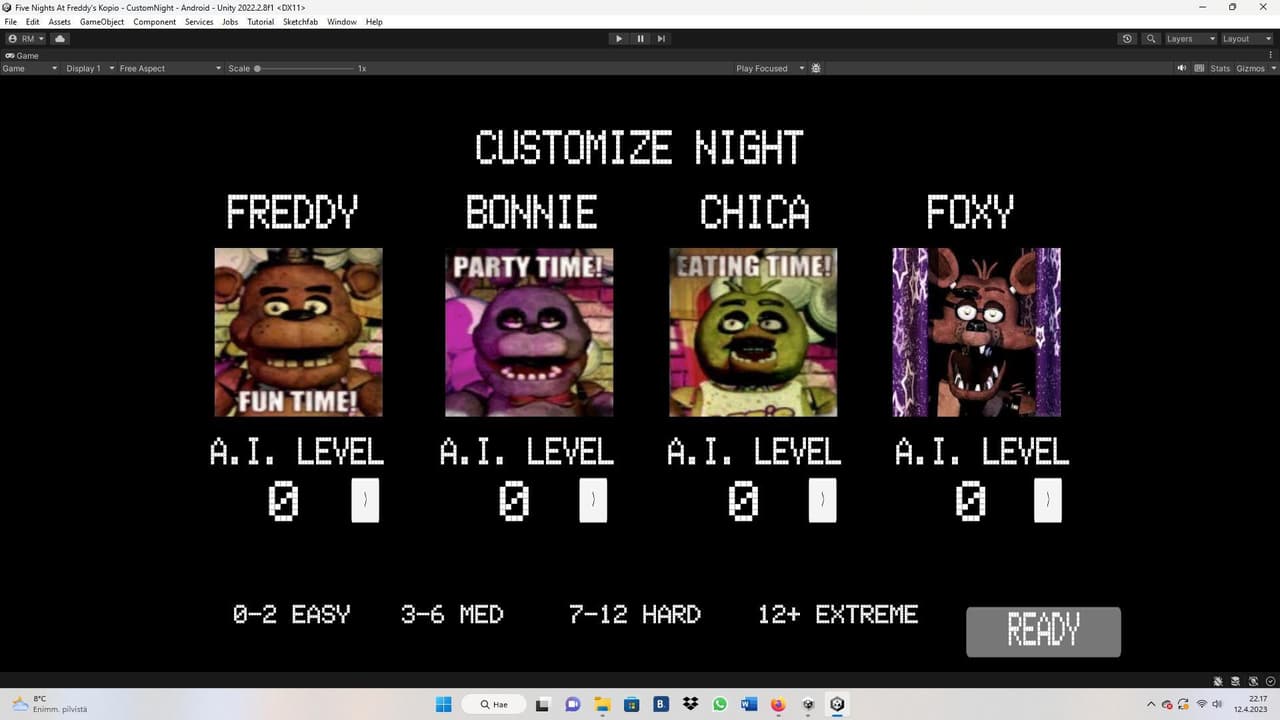Click the Windows Start button
This screenshot has width=1280, height=720.
(444, 704)
